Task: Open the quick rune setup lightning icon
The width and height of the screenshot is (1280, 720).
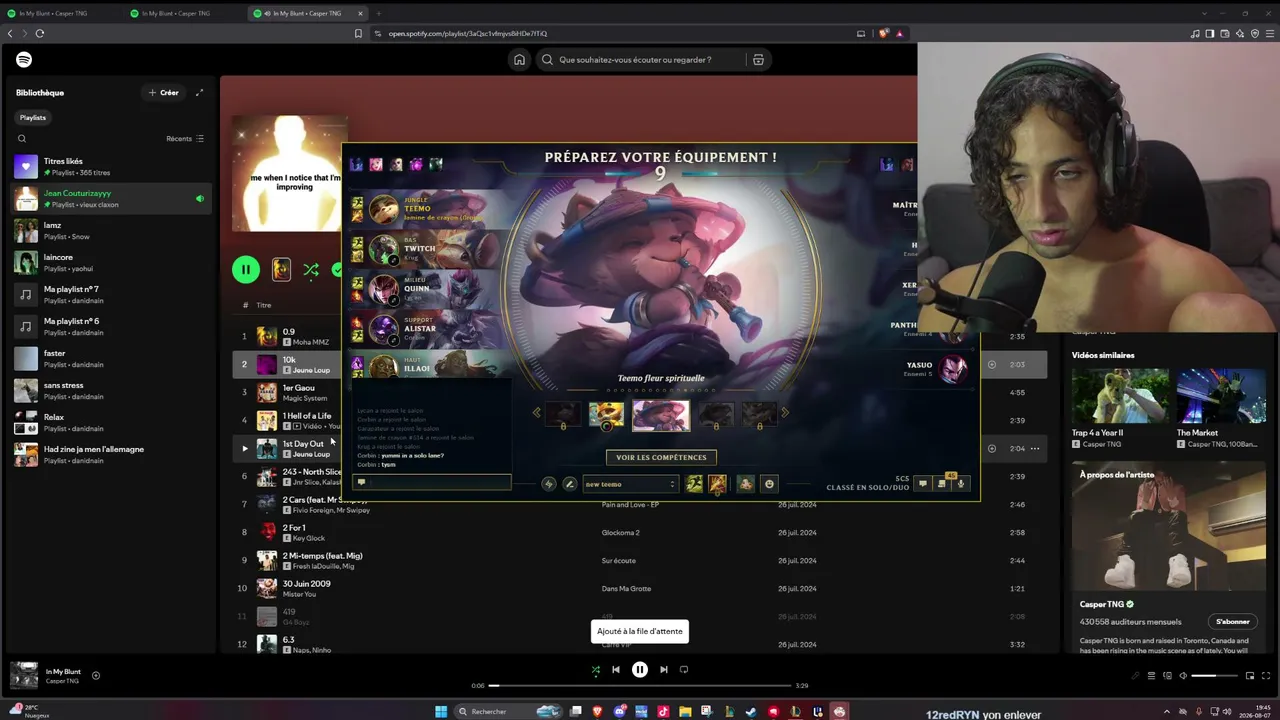Action: [x=548, y=485]
